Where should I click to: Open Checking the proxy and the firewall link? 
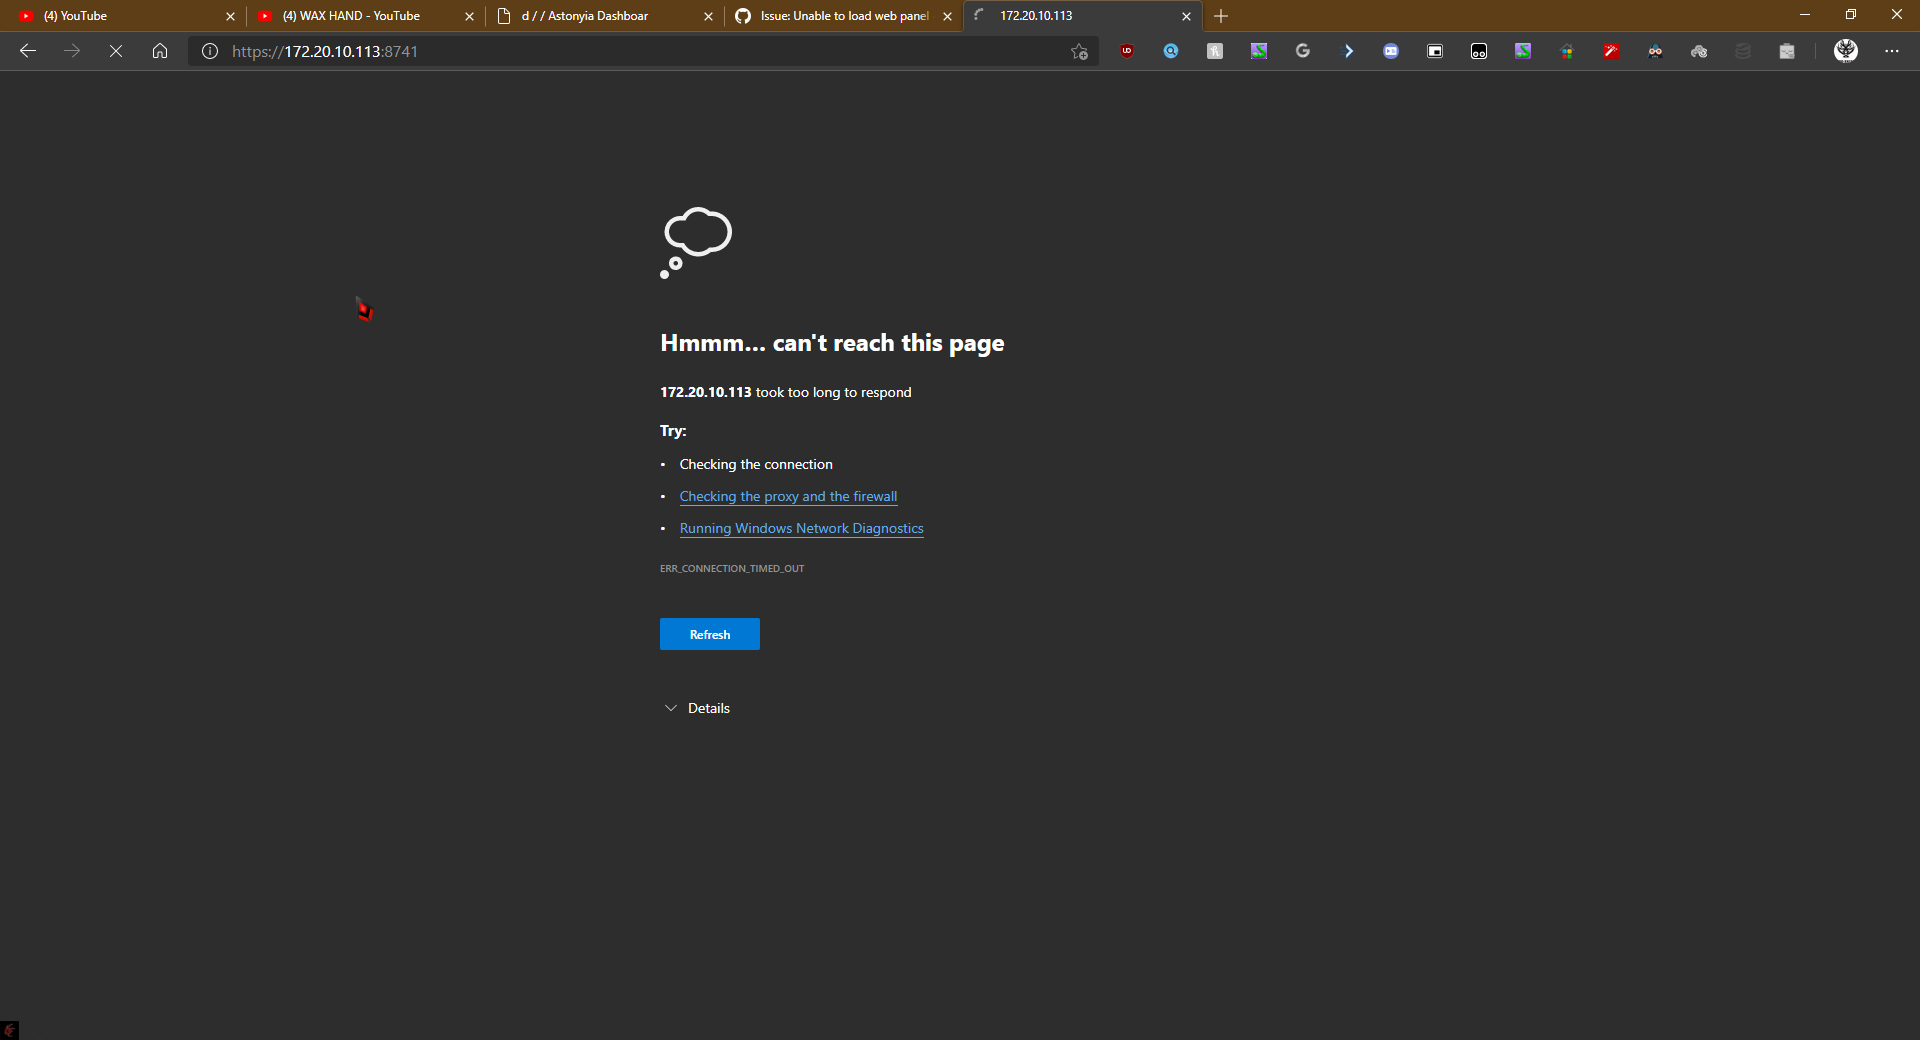point(788,496)
